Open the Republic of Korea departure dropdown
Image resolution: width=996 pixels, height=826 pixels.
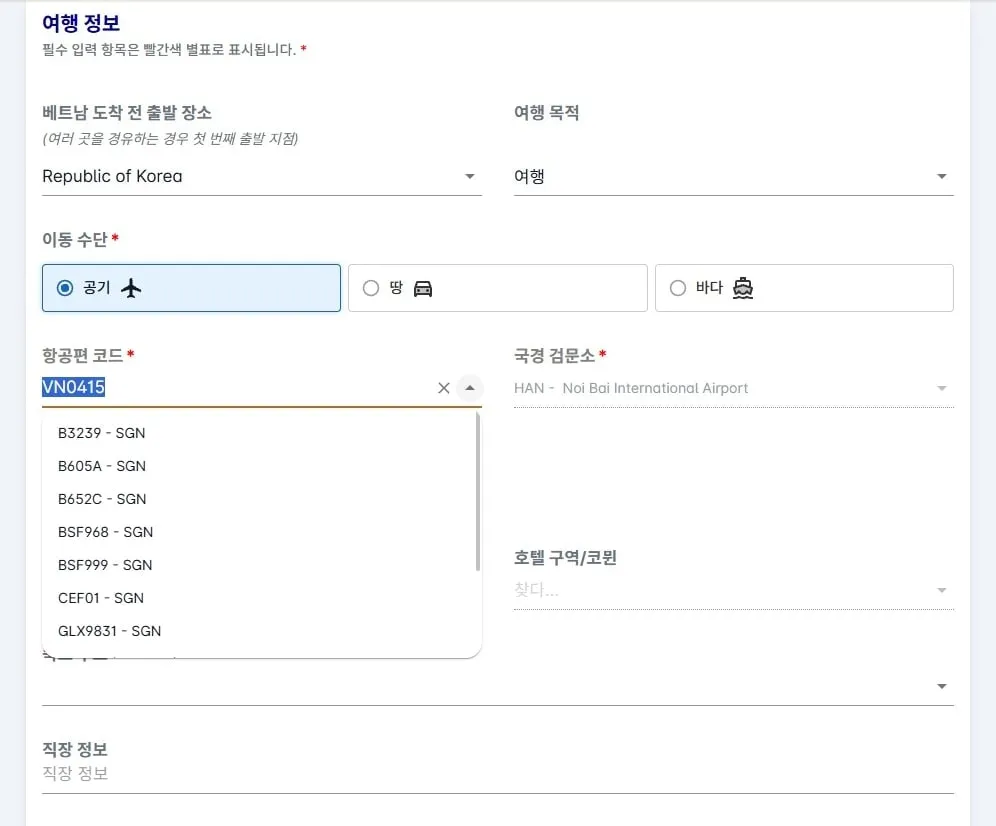tap(262, 176)
